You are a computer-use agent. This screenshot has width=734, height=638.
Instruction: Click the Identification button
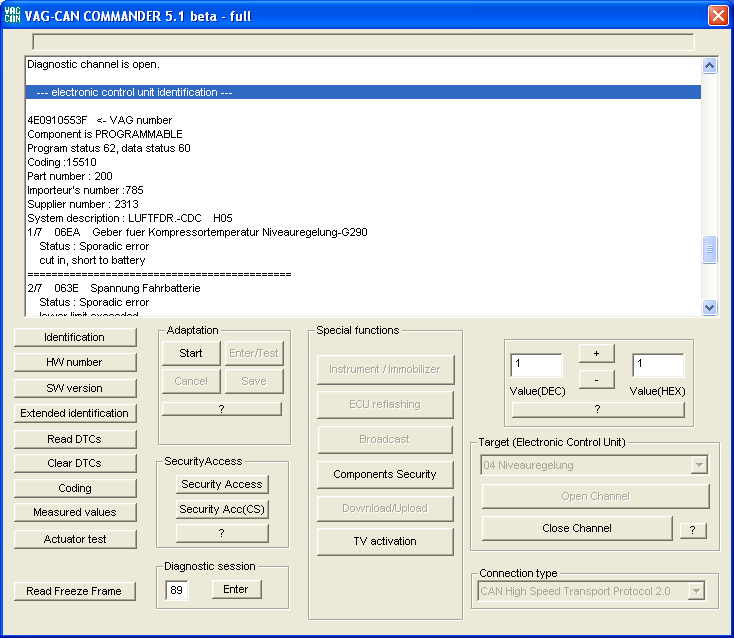point(75,337)
